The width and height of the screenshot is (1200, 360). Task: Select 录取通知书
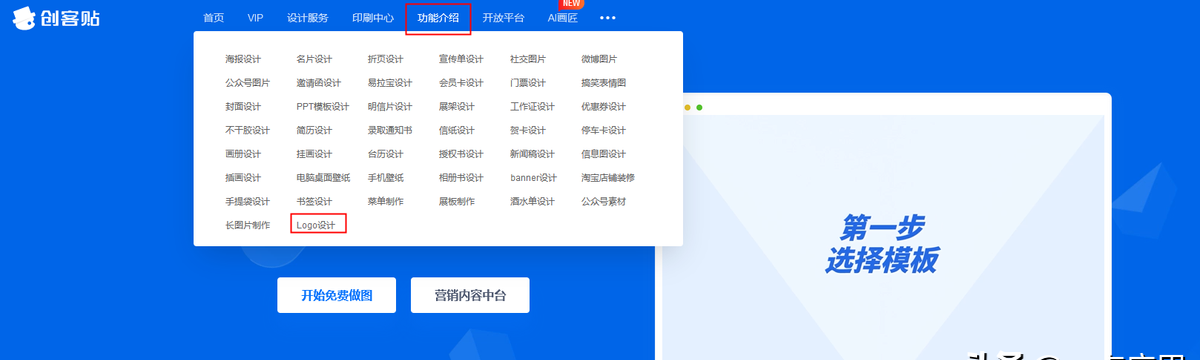pos(390,131)
